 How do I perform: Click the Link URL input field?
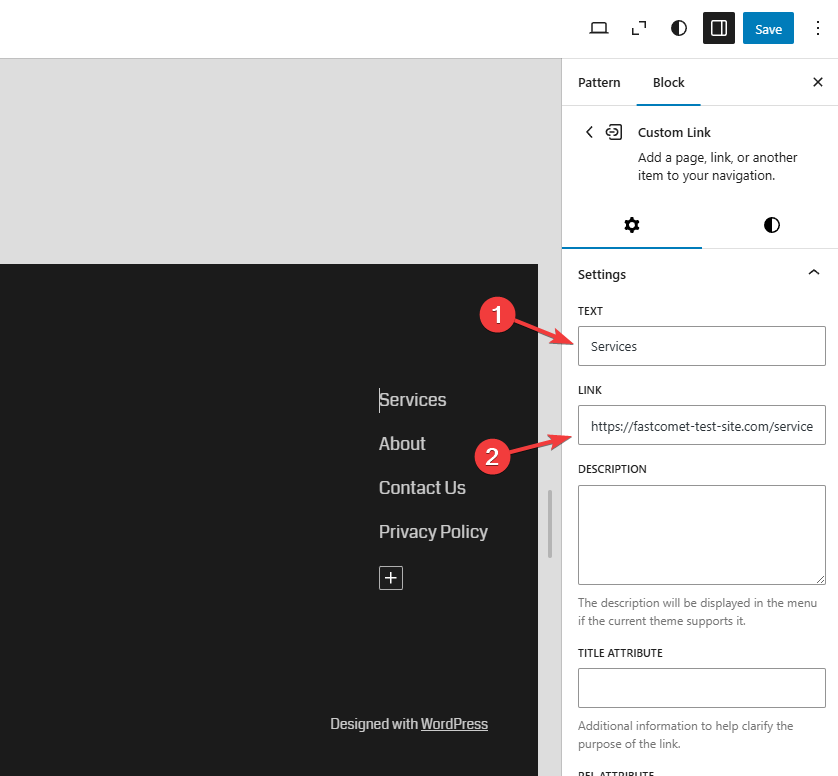701,425
